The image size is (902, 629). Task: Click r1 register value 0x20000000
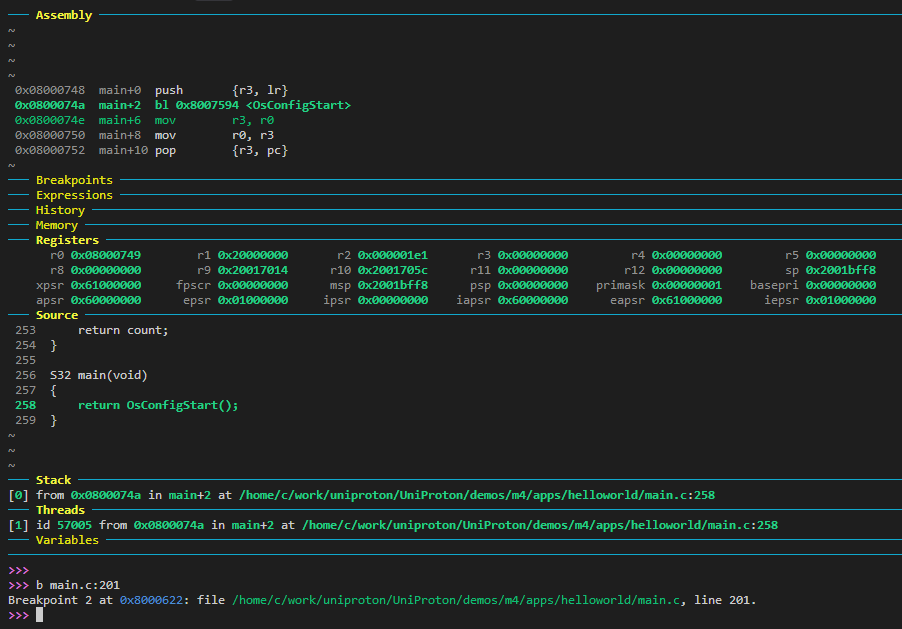tap(253, 255)
